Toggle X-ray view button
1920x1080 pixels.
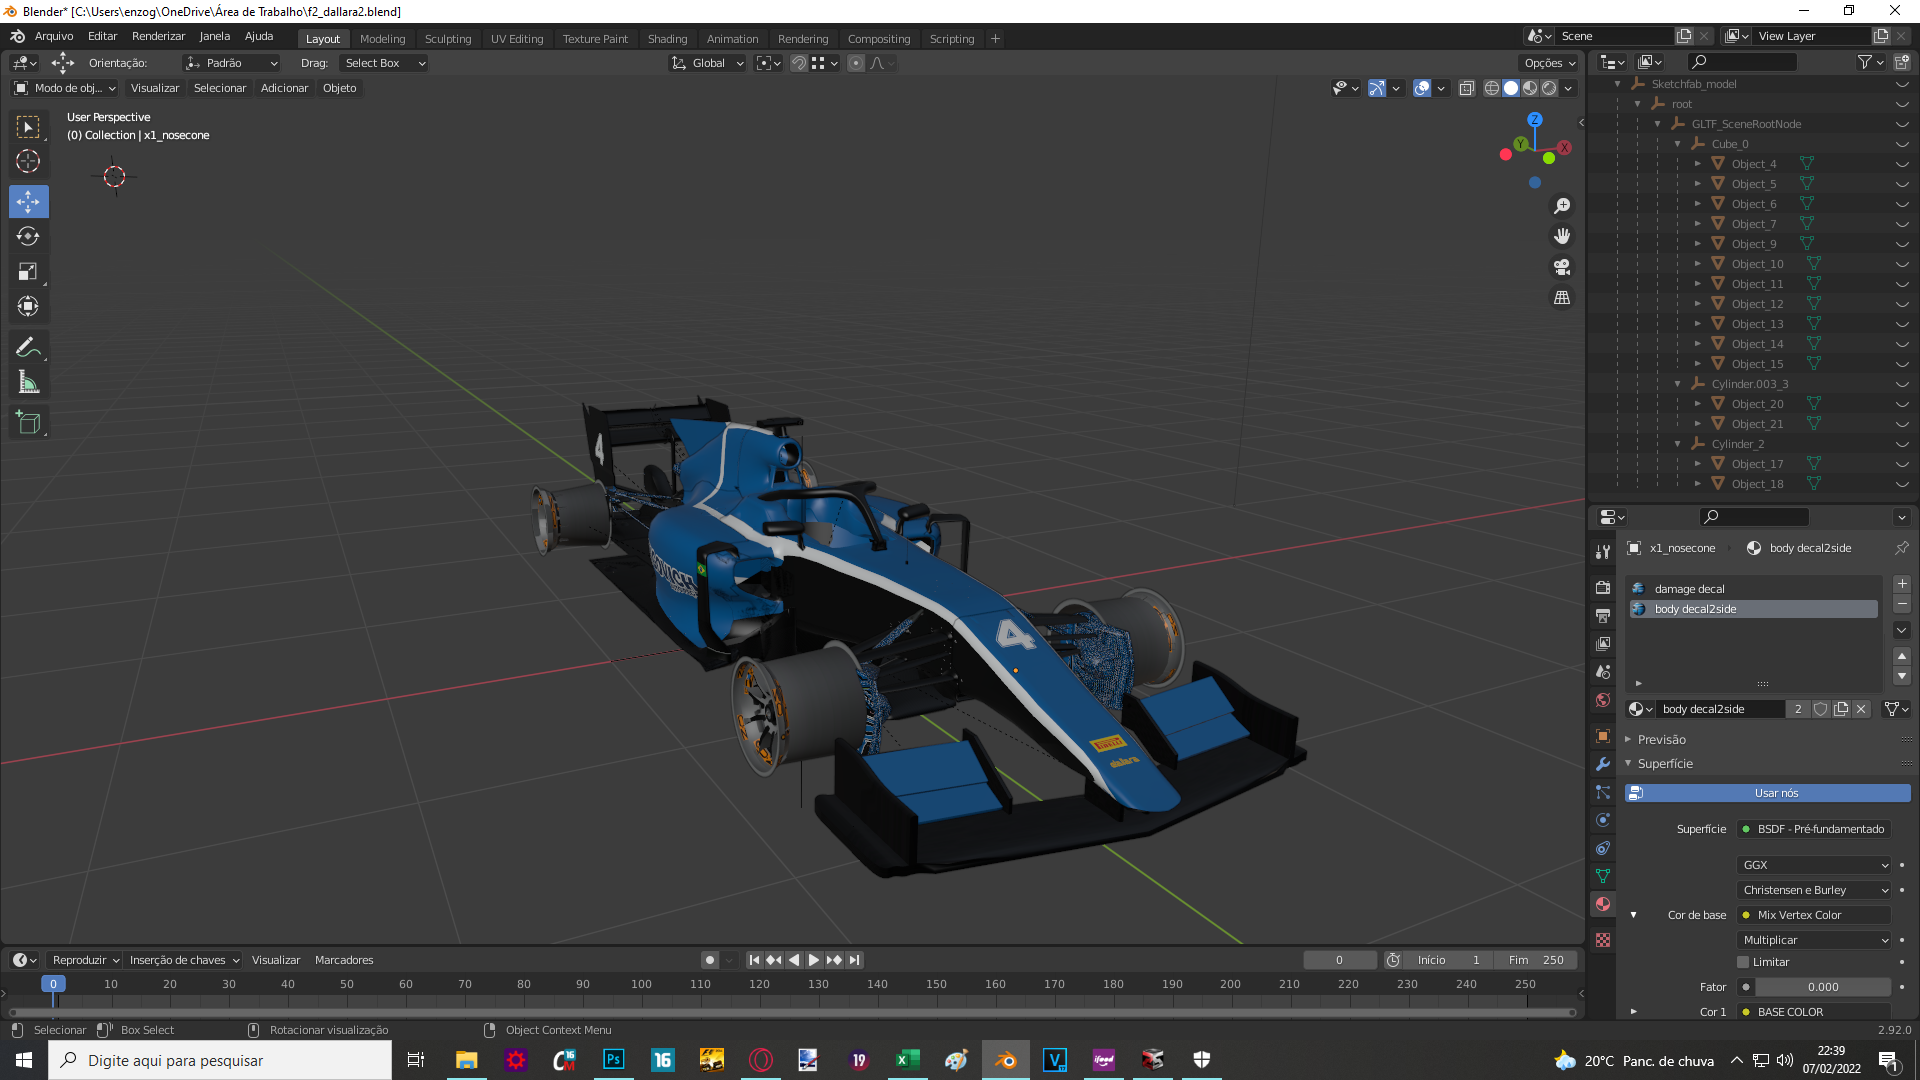coord(1467,88)
